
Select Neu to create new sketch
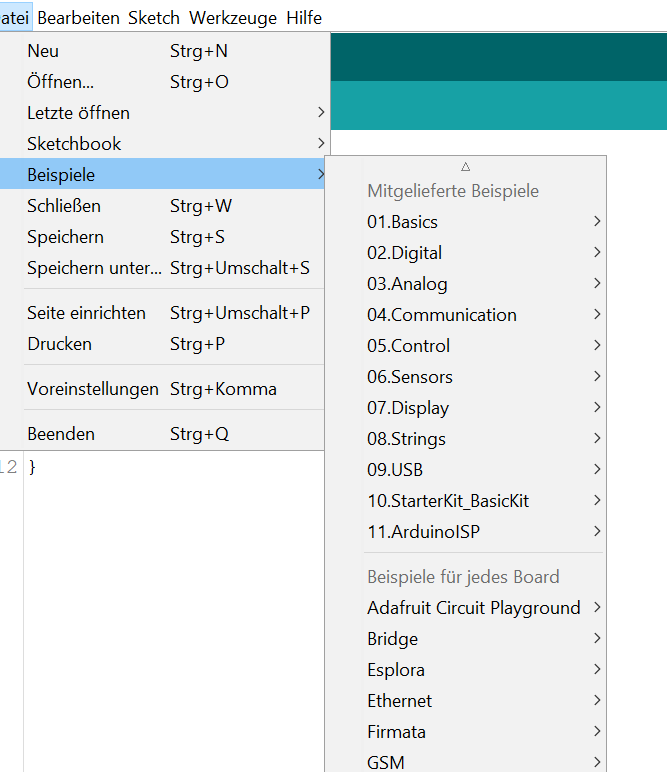pos(43,51)
